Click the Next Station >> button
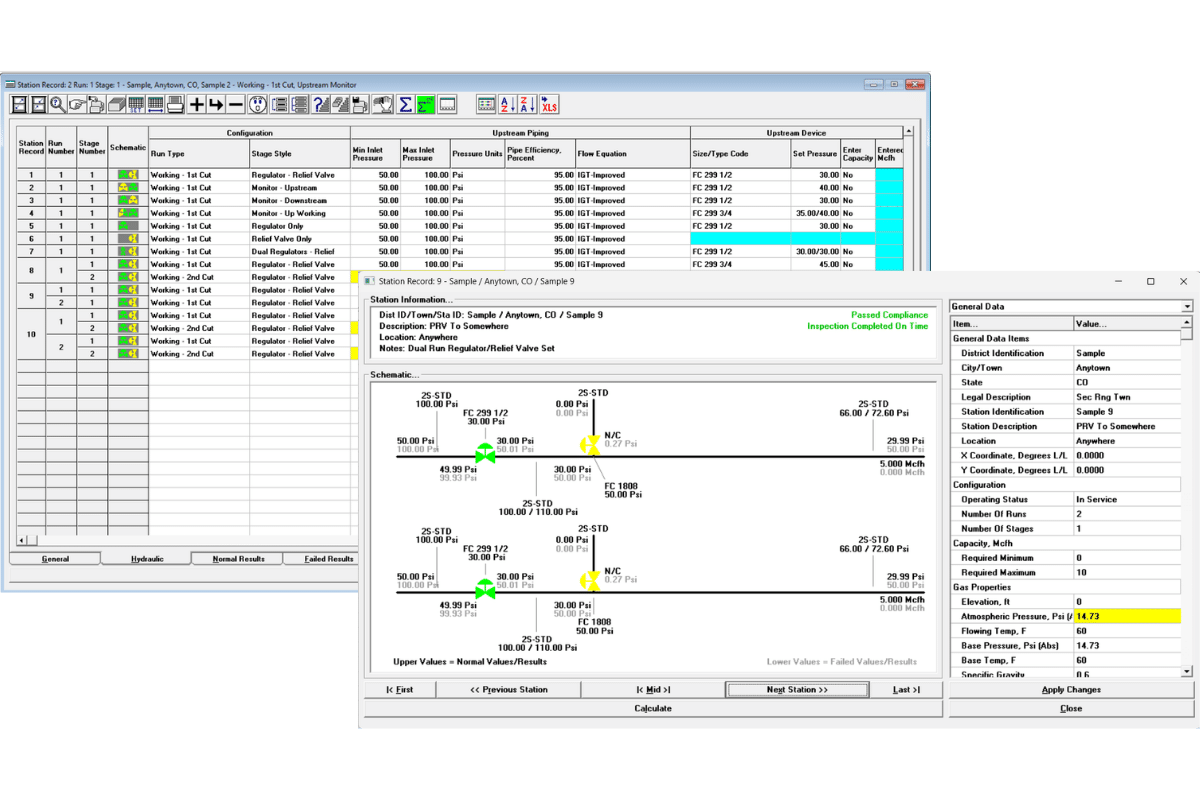This screenshot has height=800, width=1200. [x=797, y=690]
